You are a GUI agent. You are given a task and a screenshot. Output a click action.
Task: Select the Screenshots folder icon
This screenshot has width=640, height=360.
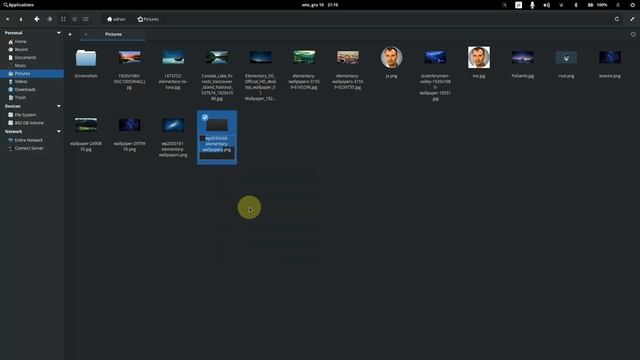[x=86, y=58]
